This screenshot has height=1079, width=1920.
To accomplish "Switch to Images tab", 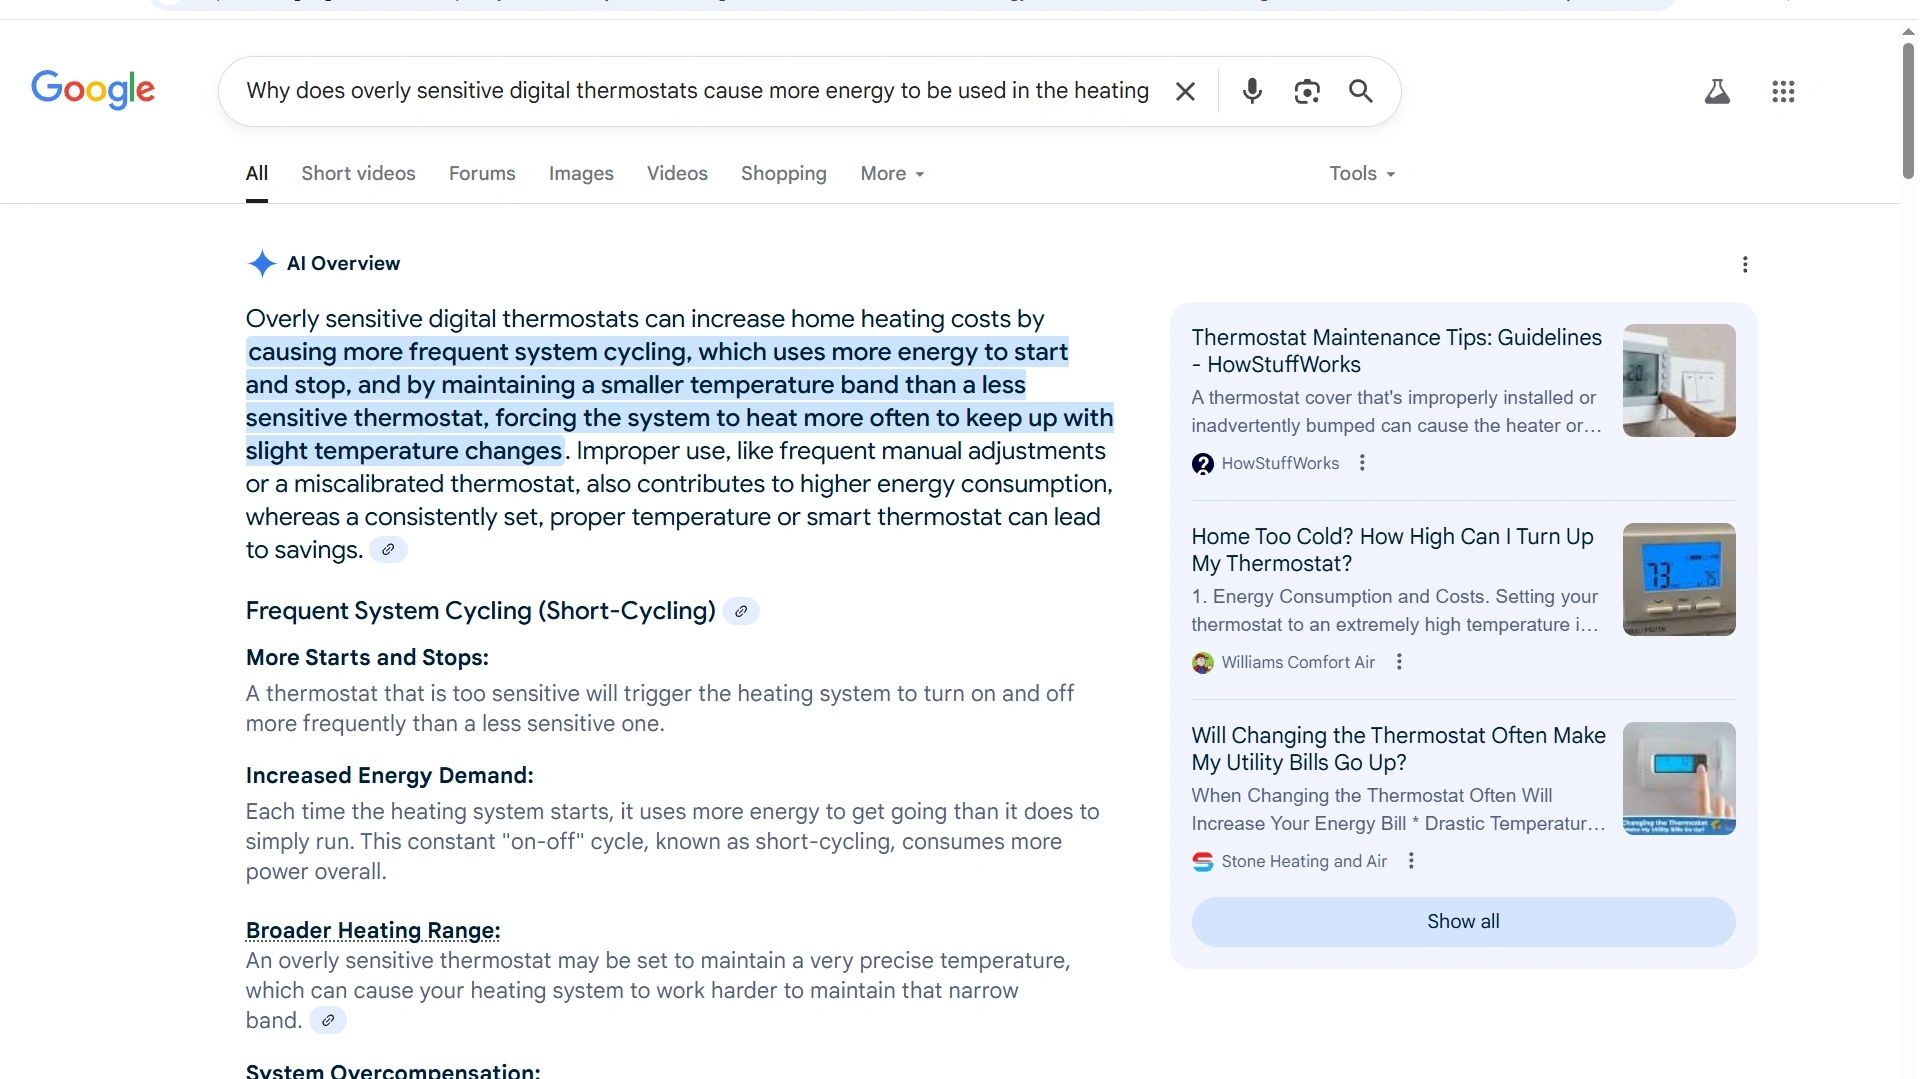I will pos(581,174).
